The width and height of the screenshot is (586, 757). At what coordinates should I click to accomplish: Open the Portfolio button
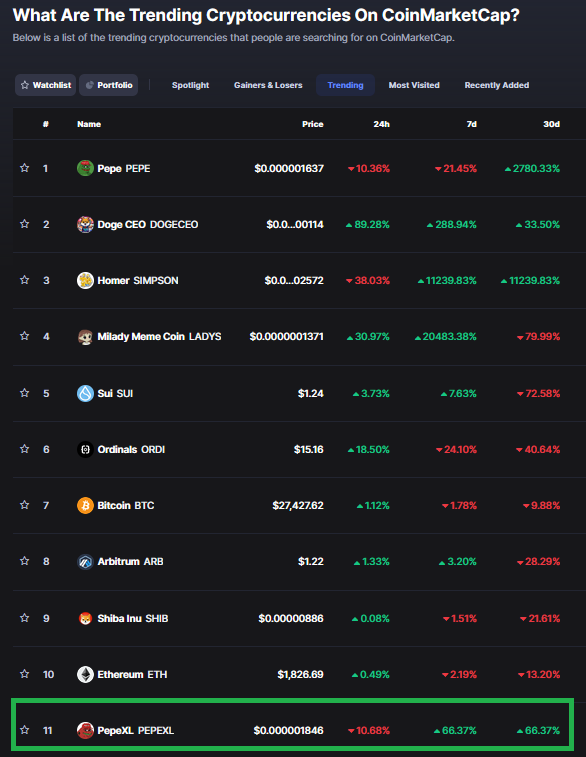(109, 85)
